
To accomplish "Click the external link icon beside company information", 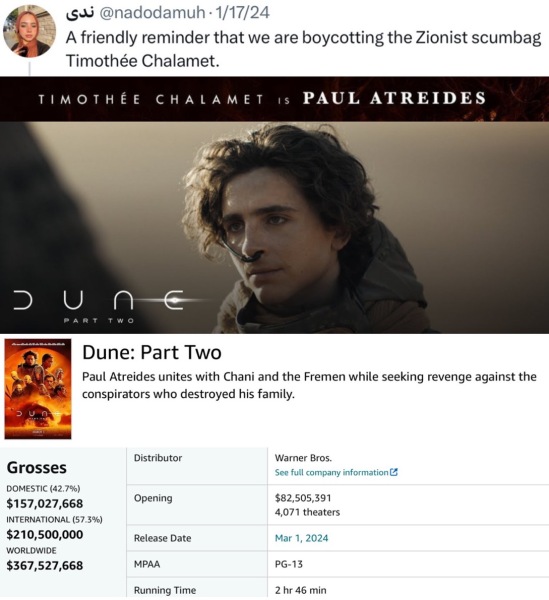I will pyautogui.click(x=394, y=473).
